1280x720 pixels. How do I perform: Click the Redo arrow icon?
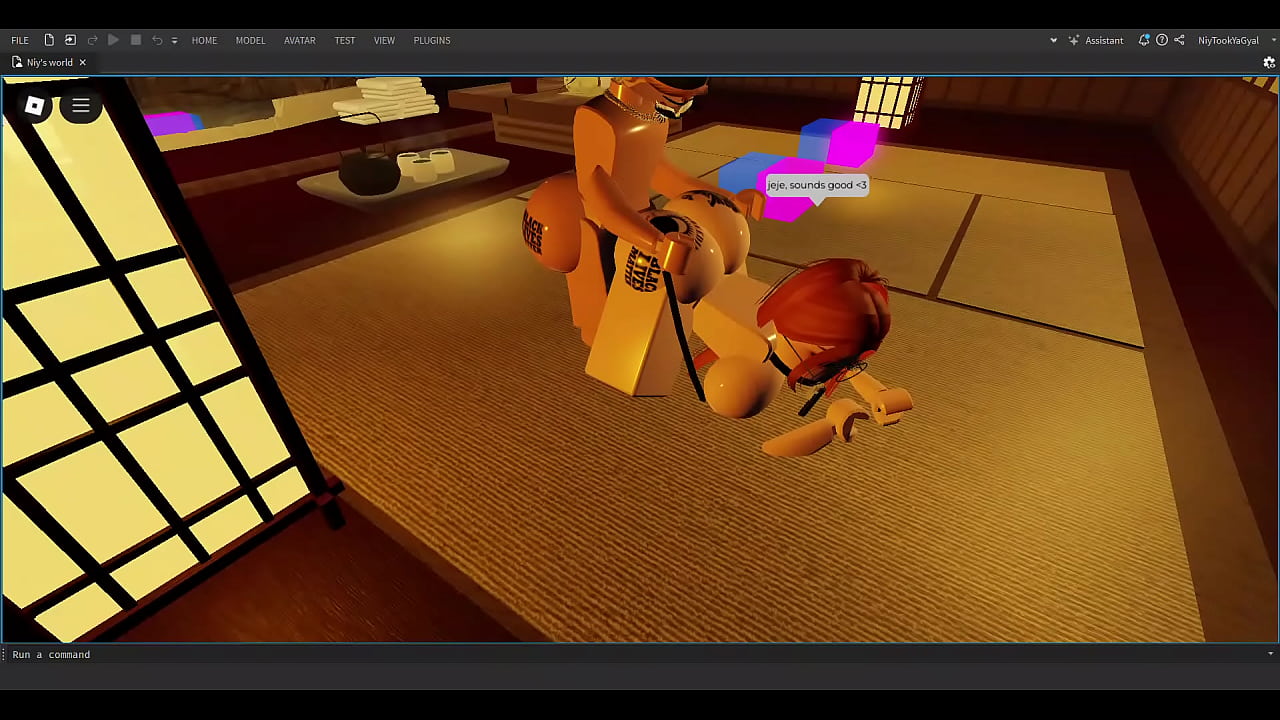pos(92,40)
